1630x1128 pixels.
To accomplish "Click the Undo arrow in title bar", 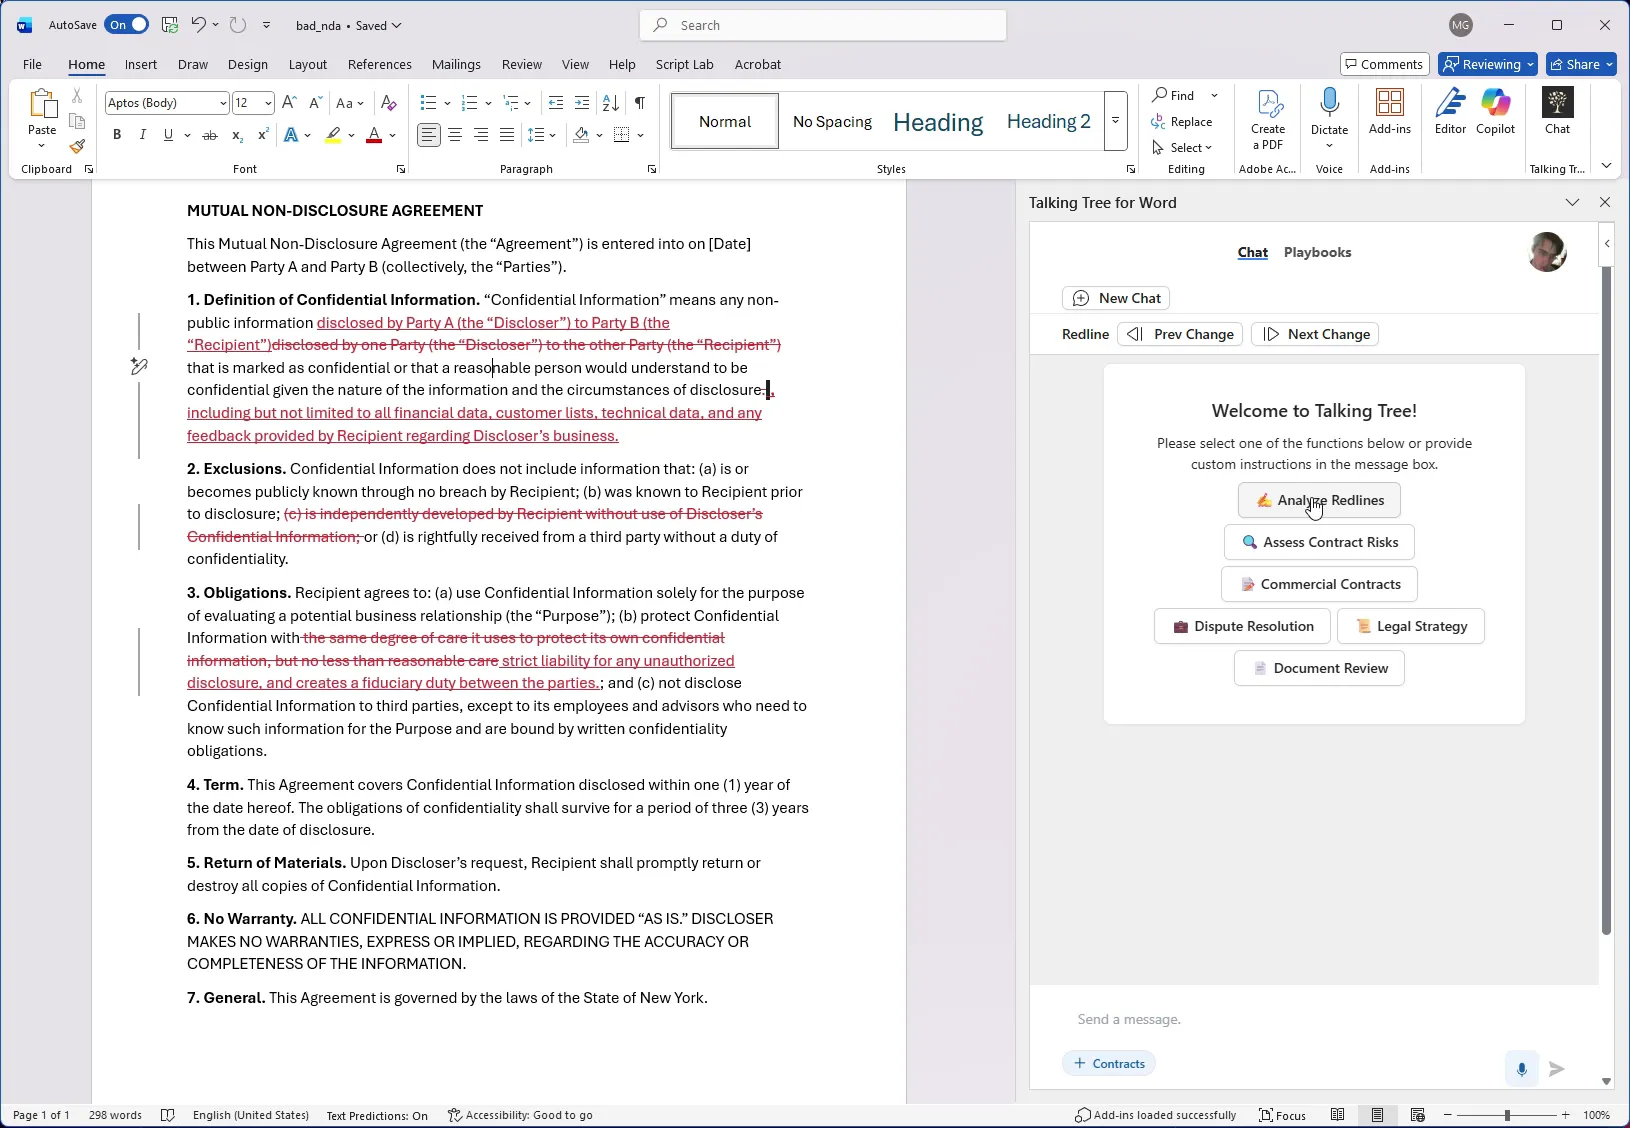I will click(x=198, y=25).
